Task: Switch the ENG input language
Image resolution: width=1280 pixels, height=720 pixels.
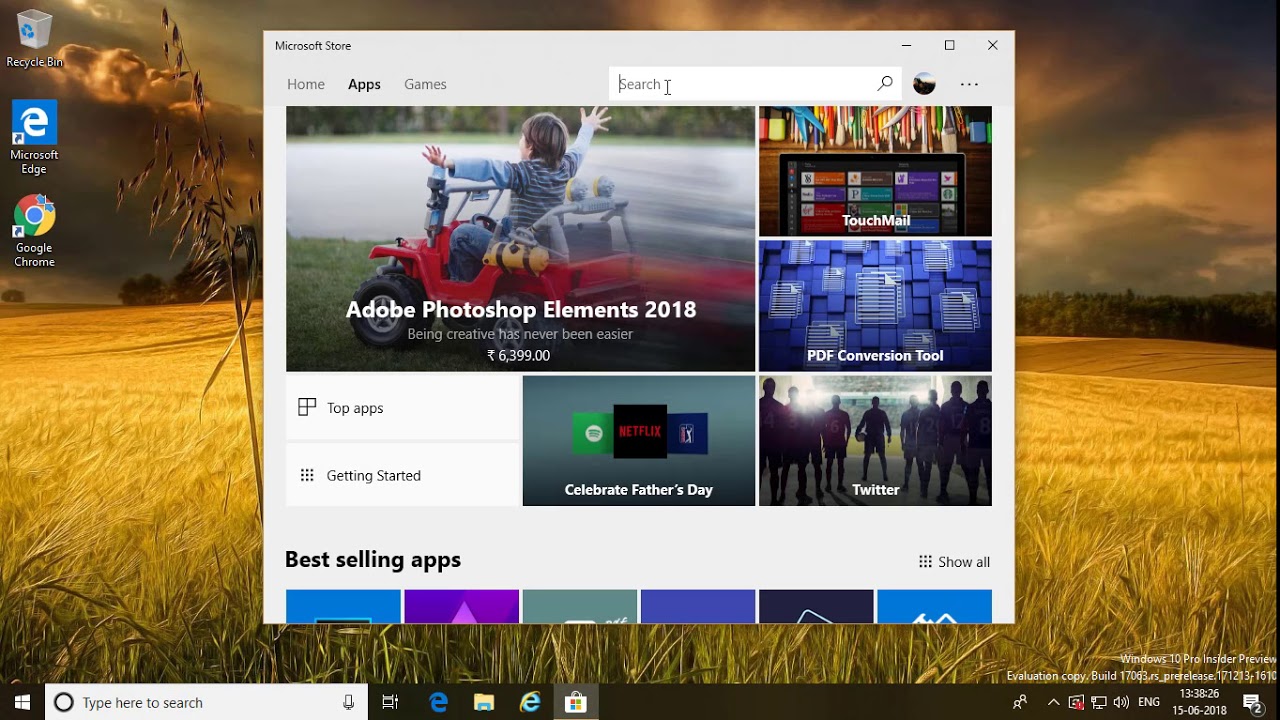Action: click(x=1149, y=702)
